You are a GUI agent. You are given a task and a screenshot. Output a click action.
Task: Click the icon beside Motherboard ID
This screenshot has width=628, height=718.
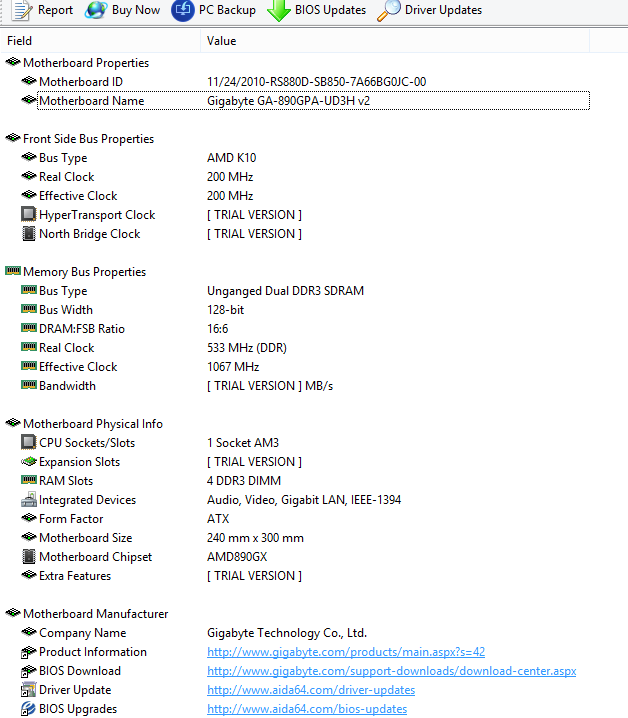29,81
